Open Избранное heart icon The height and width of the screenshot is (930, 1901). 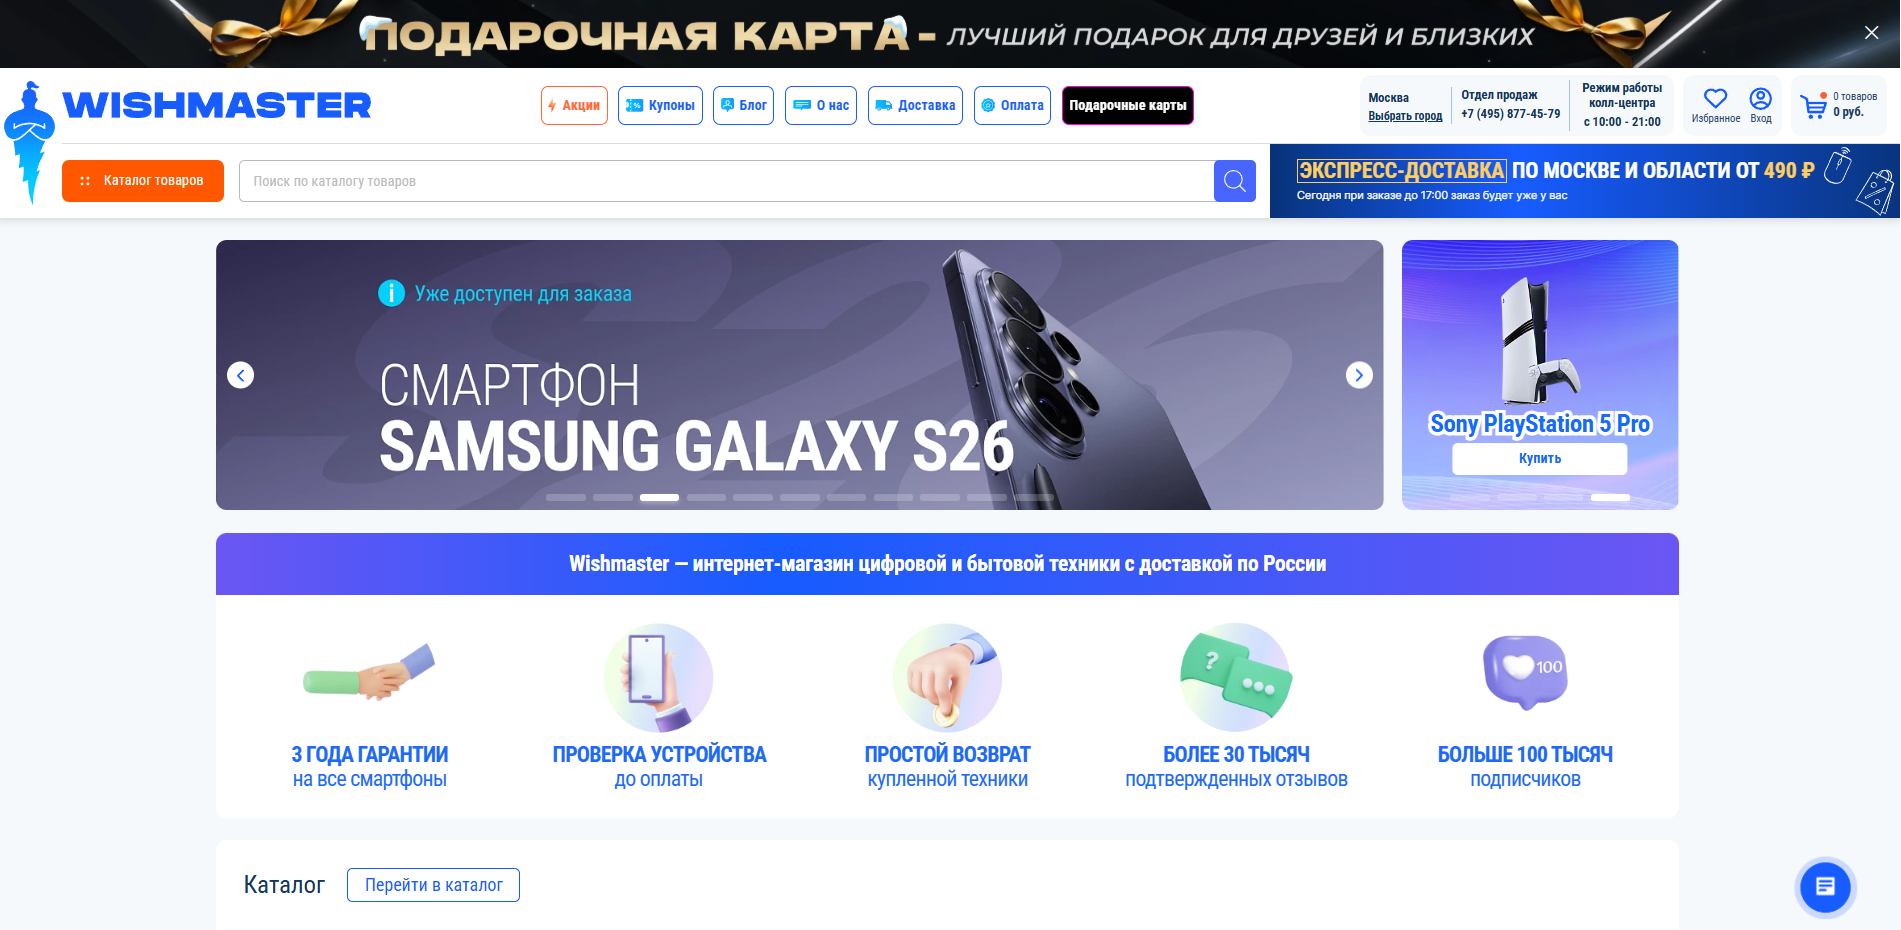[x=1715, y=98]
